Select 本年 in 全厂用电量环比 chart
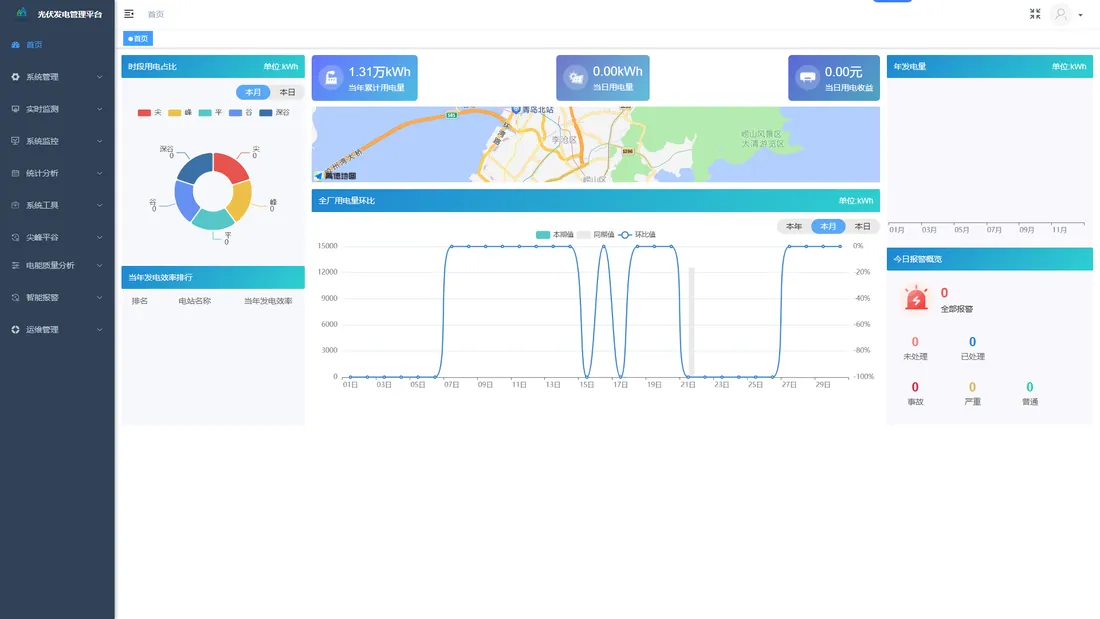1100x619 pixels. [x=794, y=227]
